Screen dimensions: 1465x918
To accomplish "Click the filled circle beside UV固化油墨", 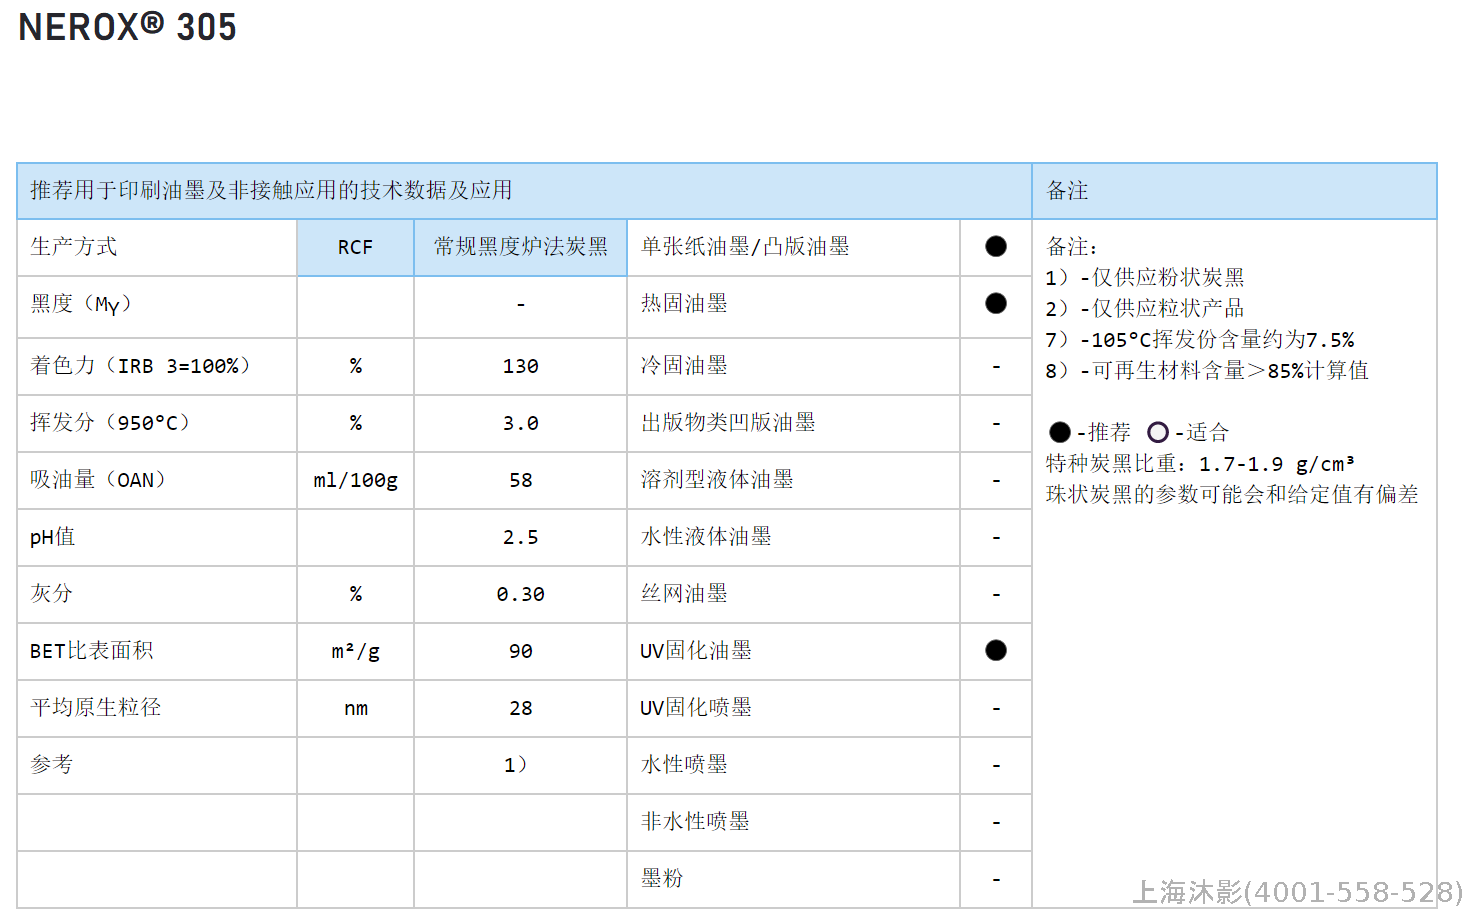I will pyautogui.click(x=995, y=649).
